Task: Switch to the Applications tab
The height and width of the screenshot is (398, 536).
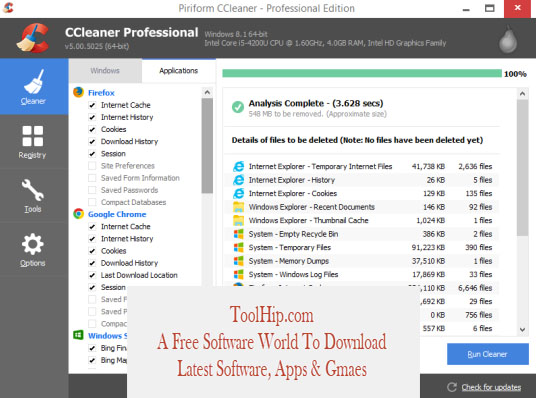Action: [178, 70]
